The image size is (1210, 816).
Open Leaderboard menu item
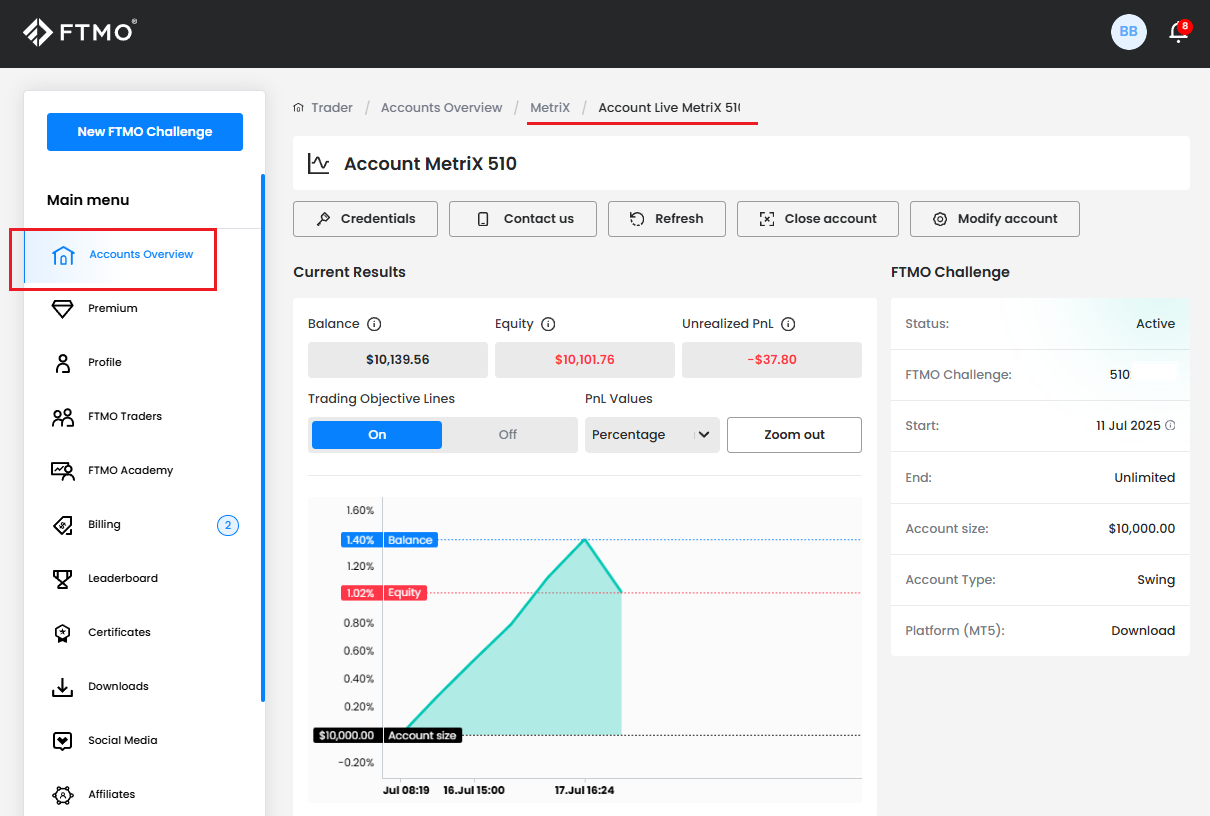[x=143, y=578]
